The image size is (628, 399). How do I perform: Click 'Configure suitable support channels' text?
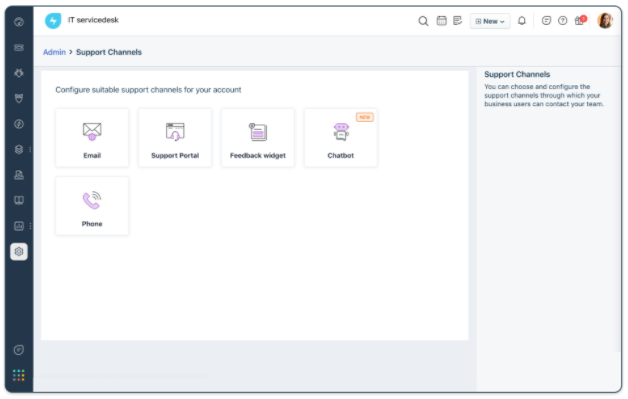pyautogui.click(x=148, y=90)
